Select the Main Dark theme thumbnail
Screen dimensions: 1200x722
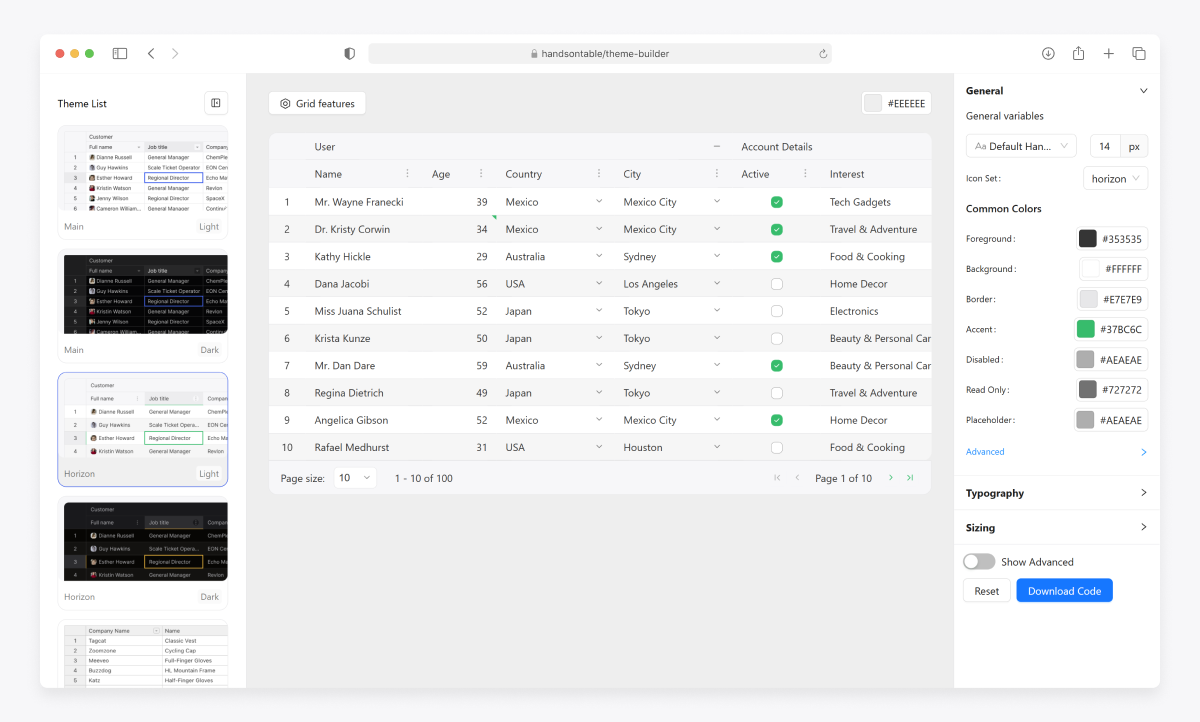click(143, 305)
